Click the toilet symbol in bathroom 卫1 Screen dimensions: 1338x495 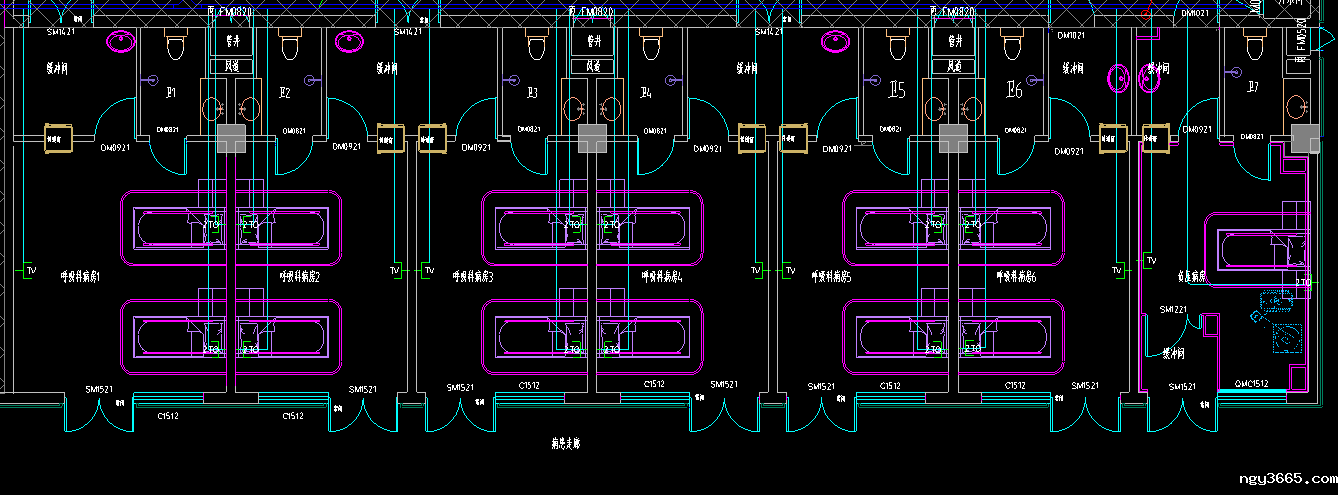point(176,46)
